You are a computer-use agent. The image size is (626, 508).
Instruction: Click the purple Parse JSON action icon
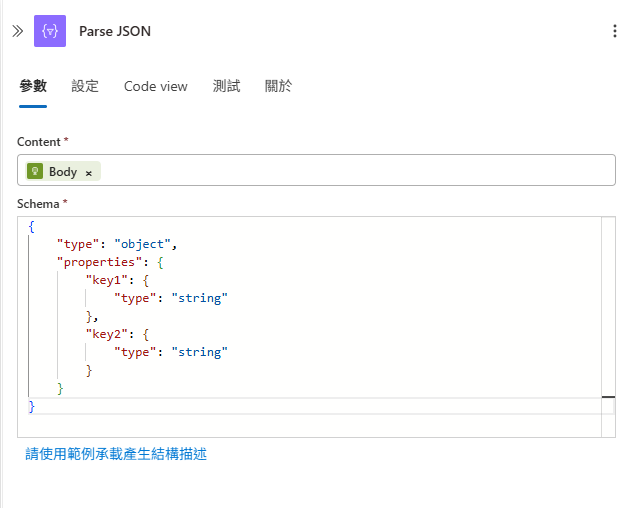tap(50, 31)
